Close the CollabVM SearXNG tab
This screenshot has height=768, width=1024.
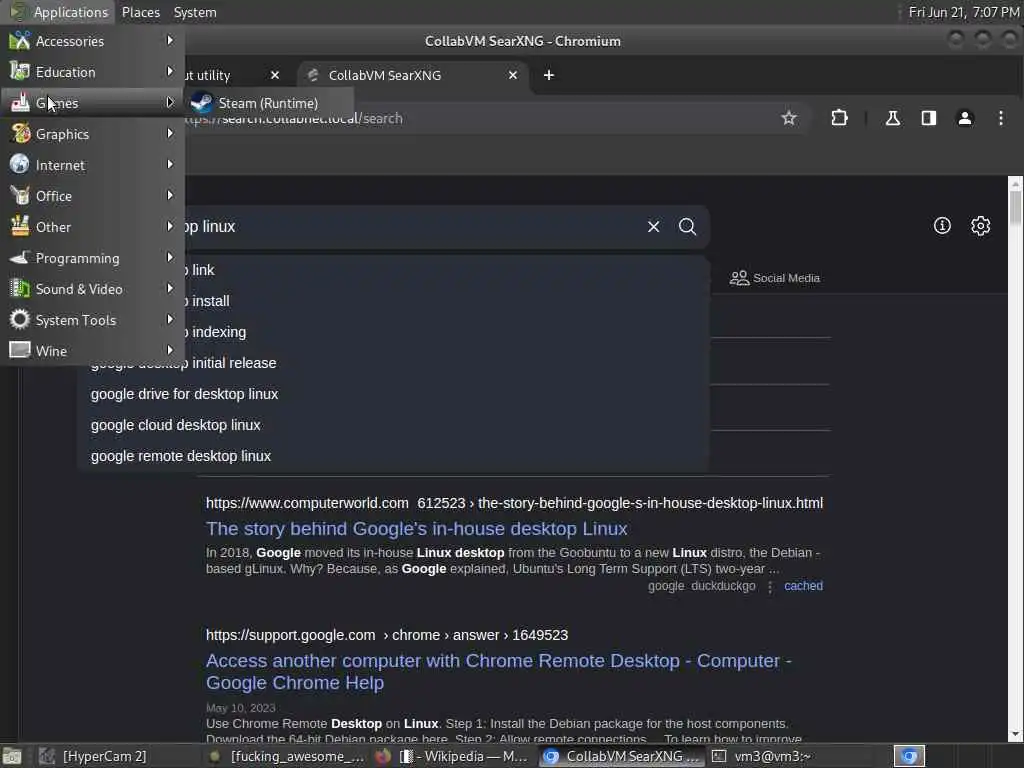[x=513, y=75]
